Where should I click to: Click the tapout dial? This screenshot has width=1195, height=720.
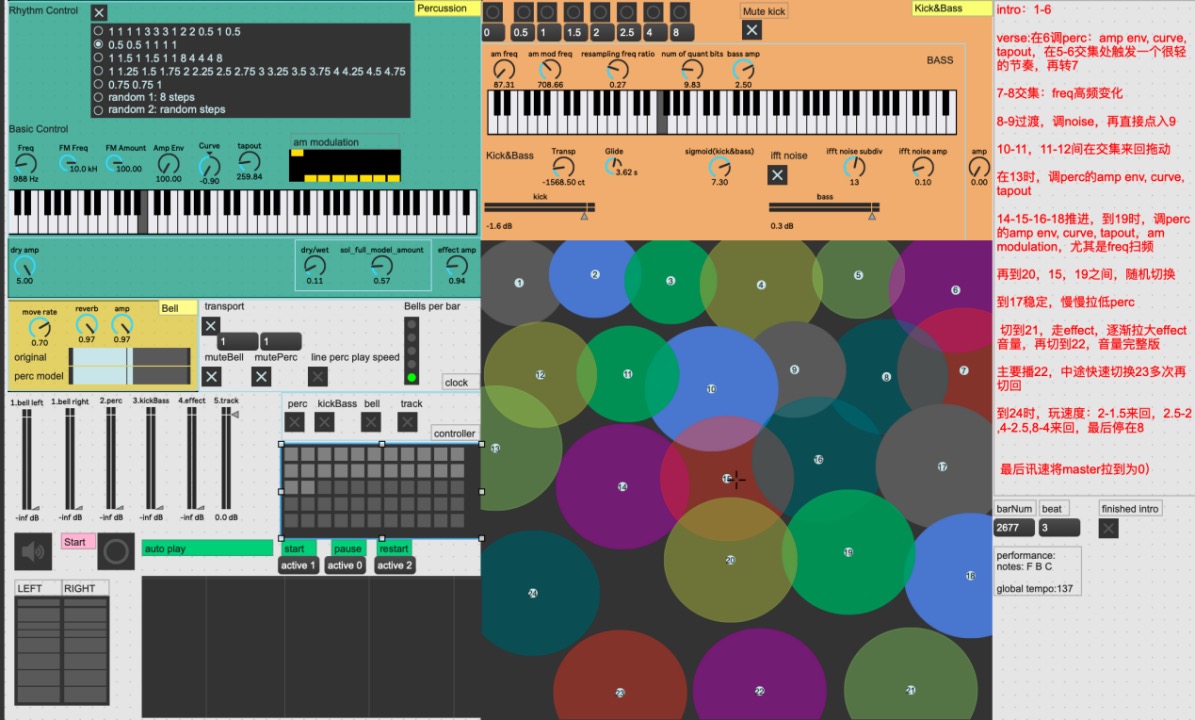pos(249,161)
